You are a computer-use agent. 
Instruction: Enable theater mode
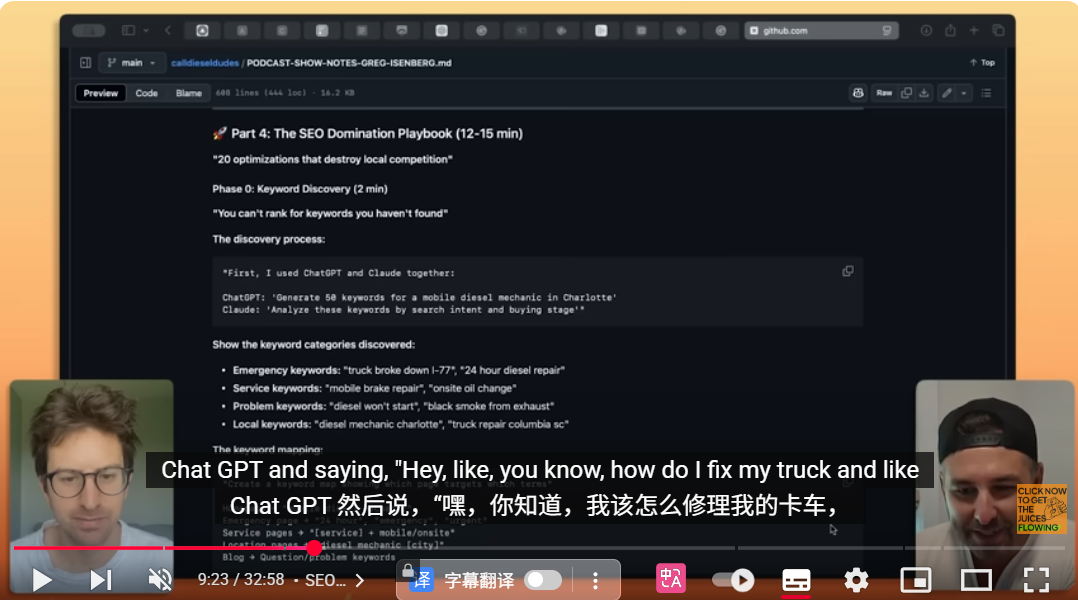(976, 581)
